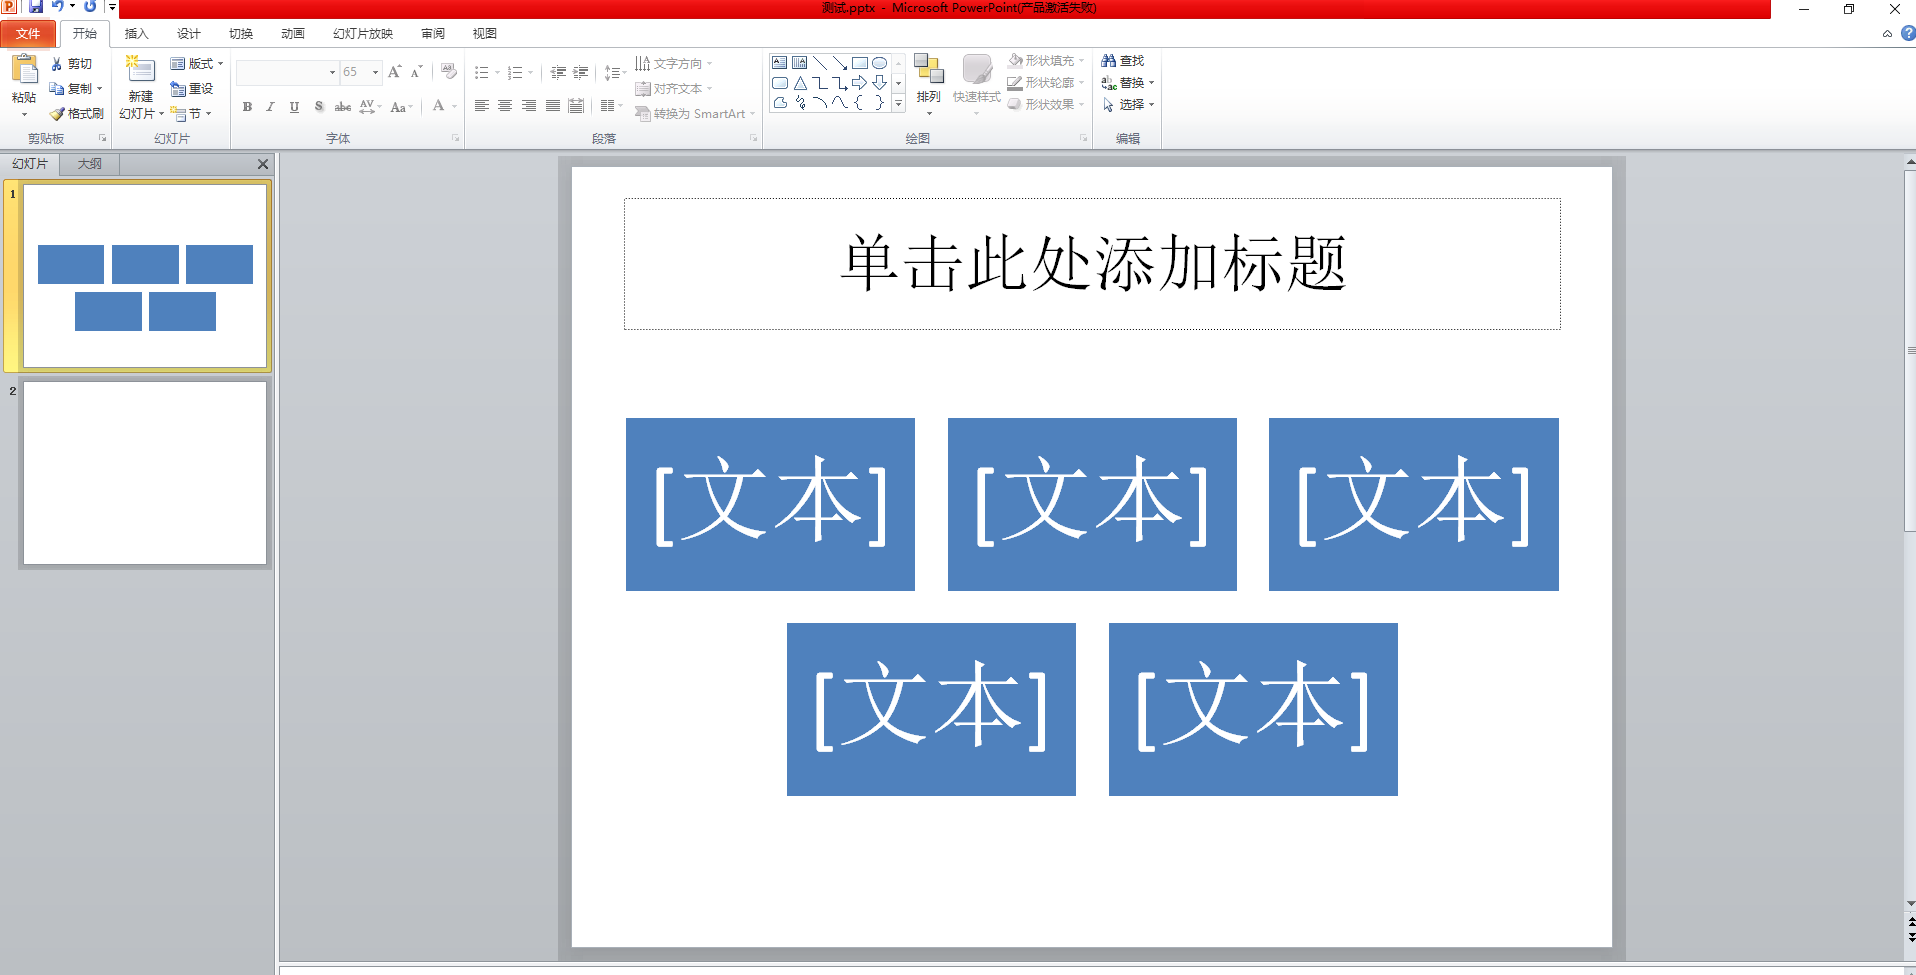
Task: Toggle Italic formatting
Action: coord(270,106)
